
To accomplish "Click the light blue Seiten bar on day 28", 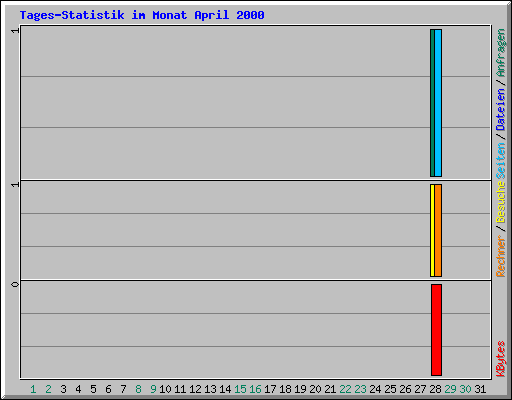I will 438,103.
